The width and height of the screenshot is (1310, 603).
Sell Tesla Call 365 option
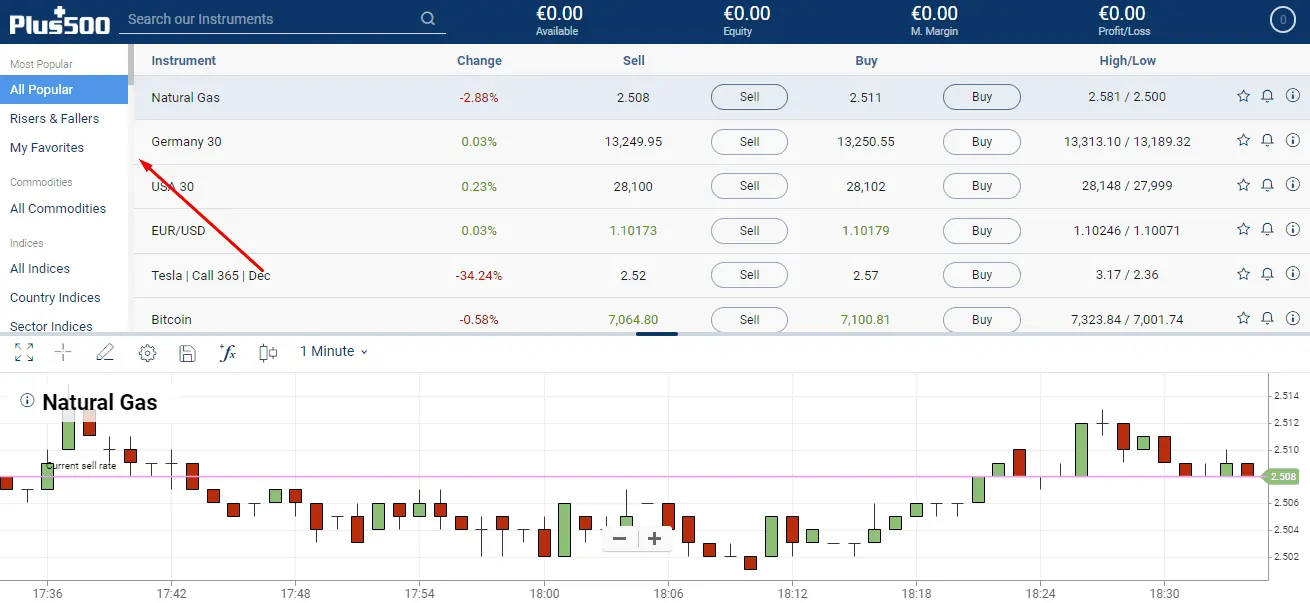click(x=749, y=274)
